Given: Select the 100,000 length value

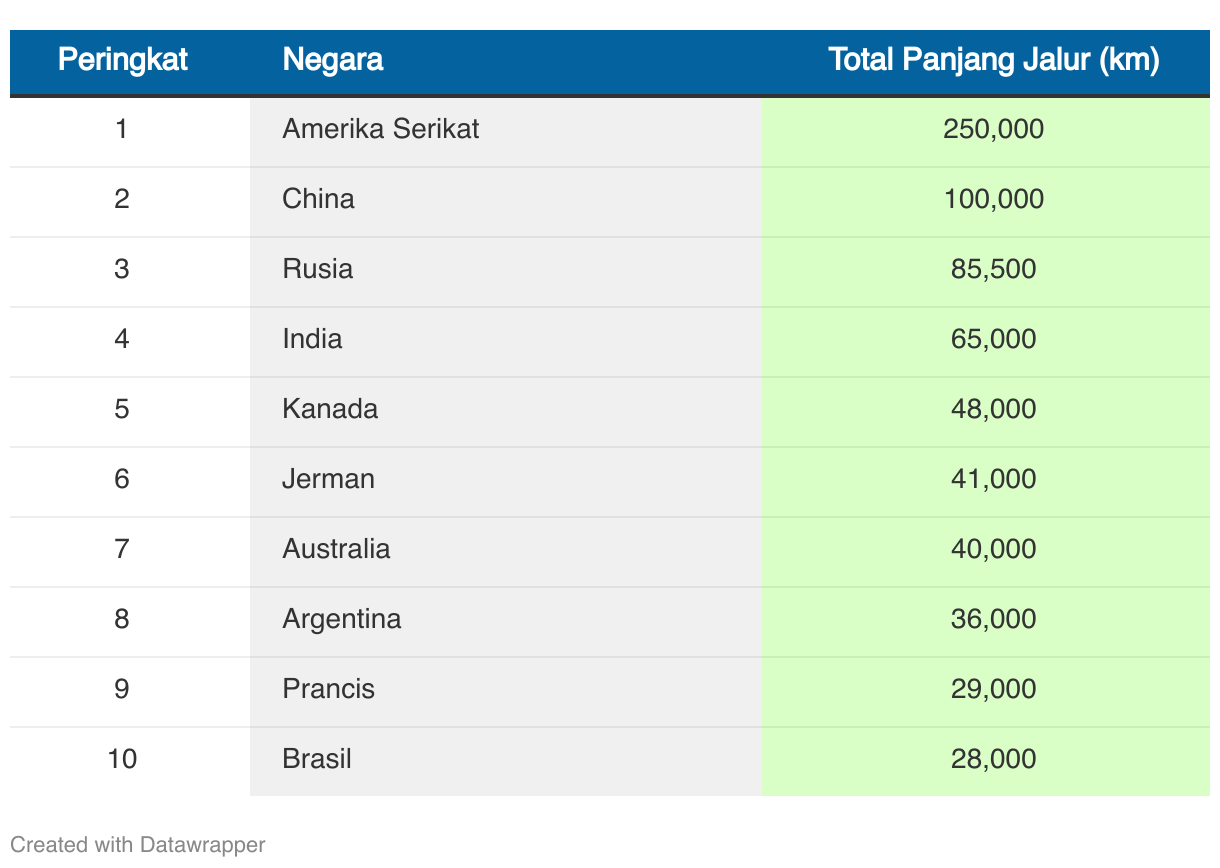Looking at the screenshot, I should [x=993, y=199].
